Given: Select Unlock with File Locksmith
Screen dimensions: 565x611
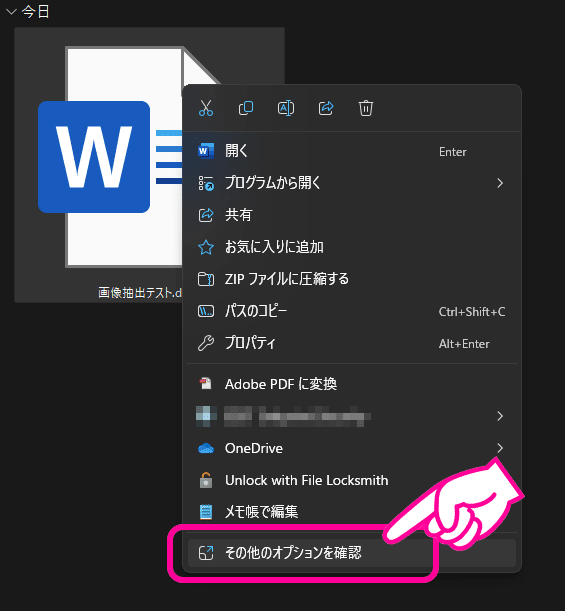Looking at the screenshot, I should coord(352,480).
